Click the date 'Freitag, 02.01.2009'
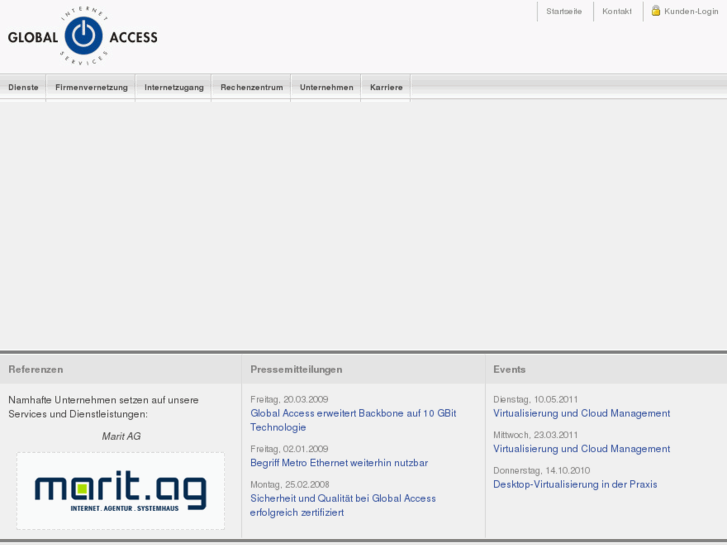This screenshot has height=545, width=727. [x=289, y=449]
